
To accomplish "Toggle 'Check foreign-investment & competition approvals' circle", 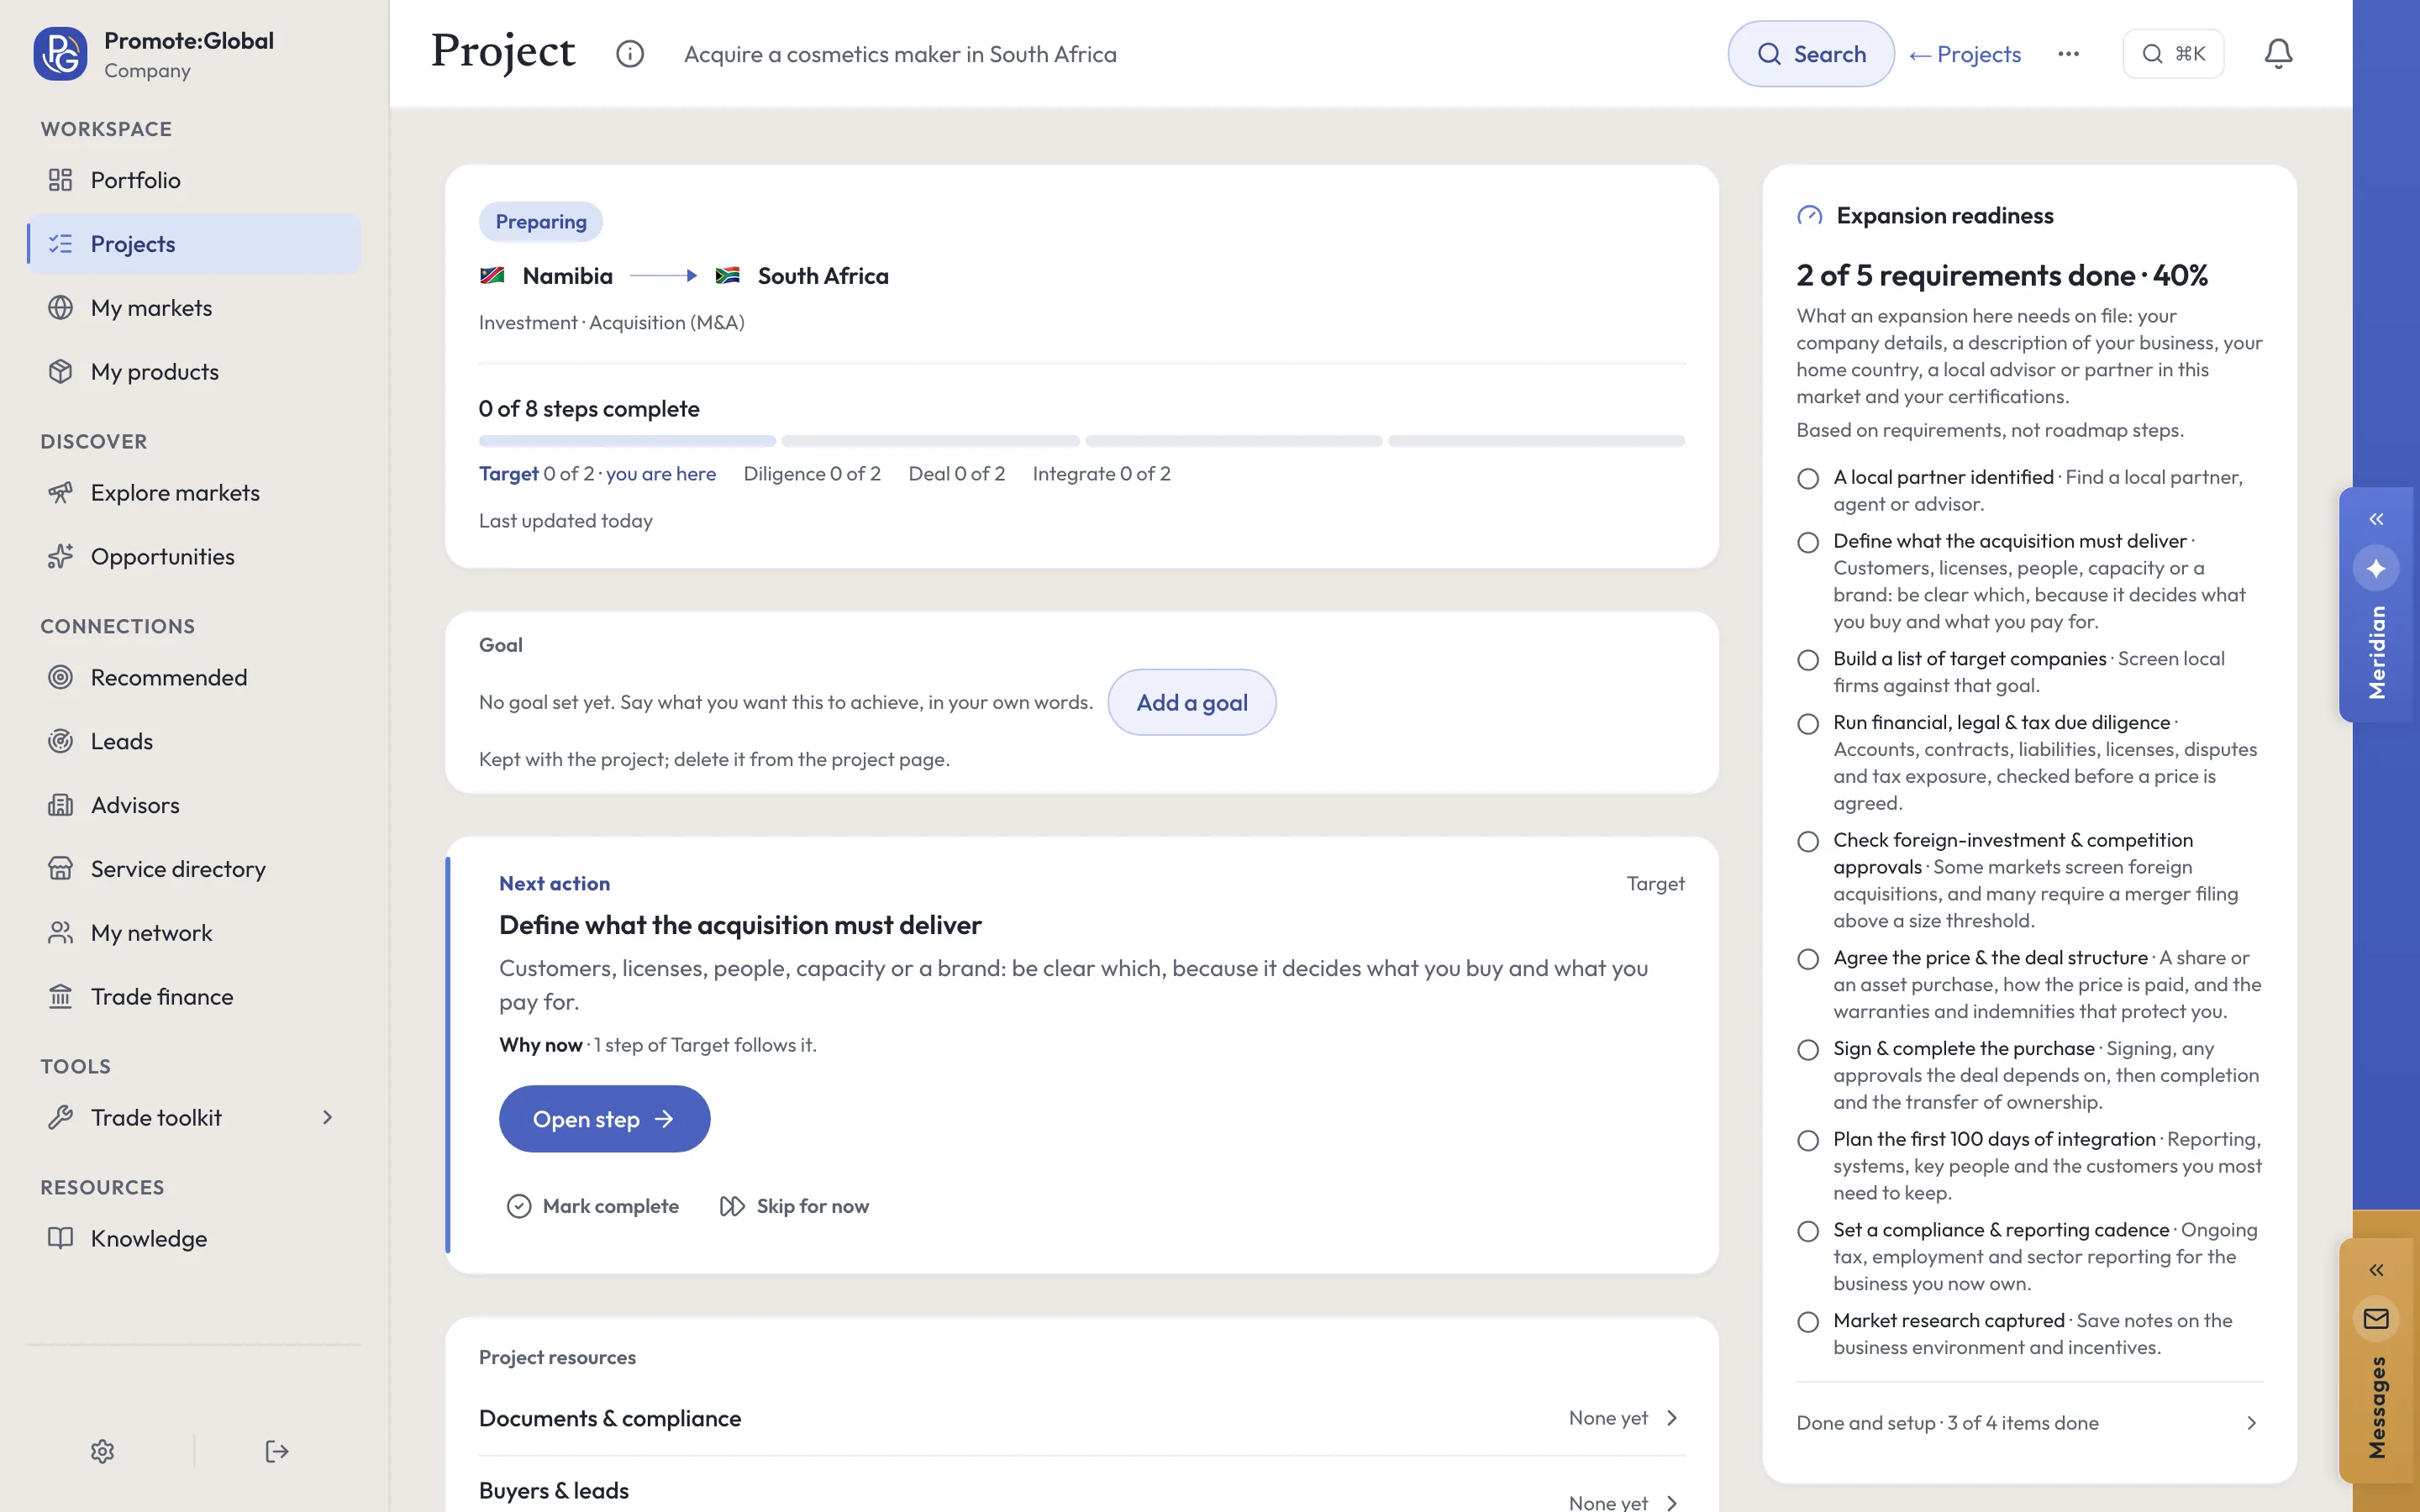I will pos(1808,842).
